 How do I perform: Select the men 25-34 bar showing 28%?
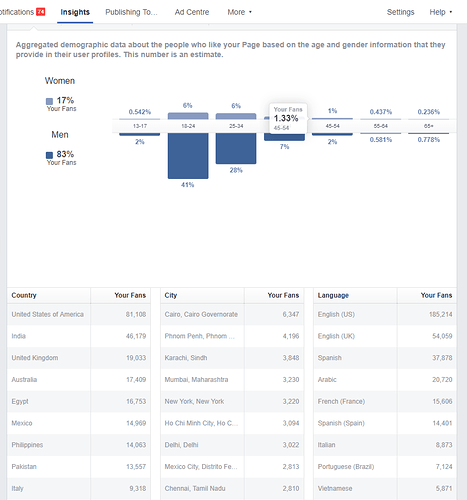pos(236,148)
